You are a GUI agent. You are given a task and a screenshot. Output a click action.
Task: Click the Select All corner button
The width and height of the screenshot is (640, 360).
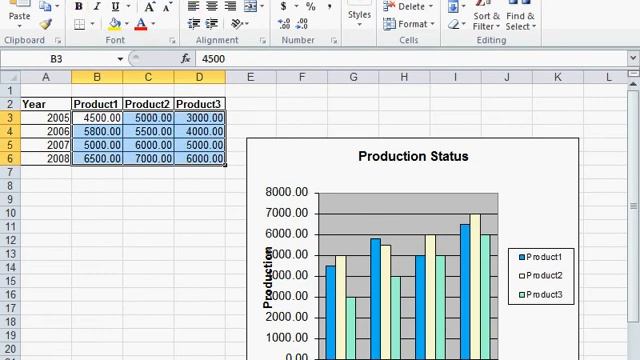tap(10, 77)
